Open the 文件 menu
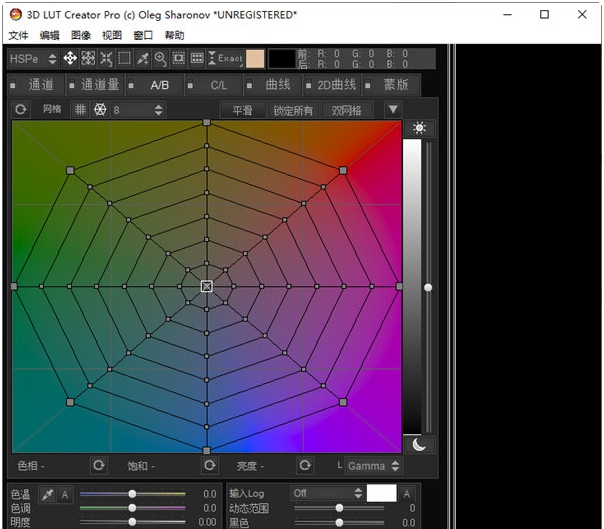The width and height of the screenshot is (604, 529). [18, 35]
